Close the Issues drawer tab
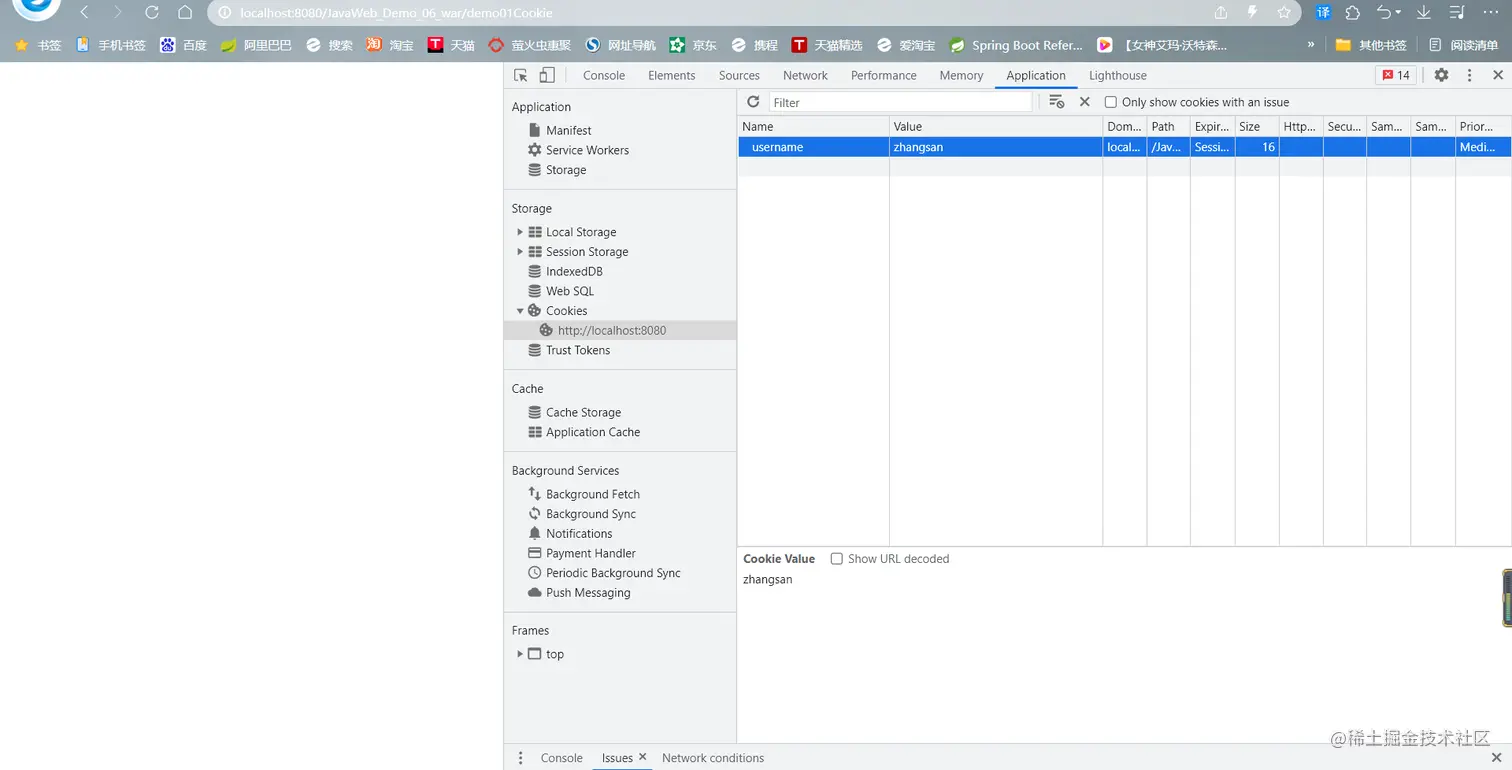This screenshot has width=1512, height=770. coord(642,757)
